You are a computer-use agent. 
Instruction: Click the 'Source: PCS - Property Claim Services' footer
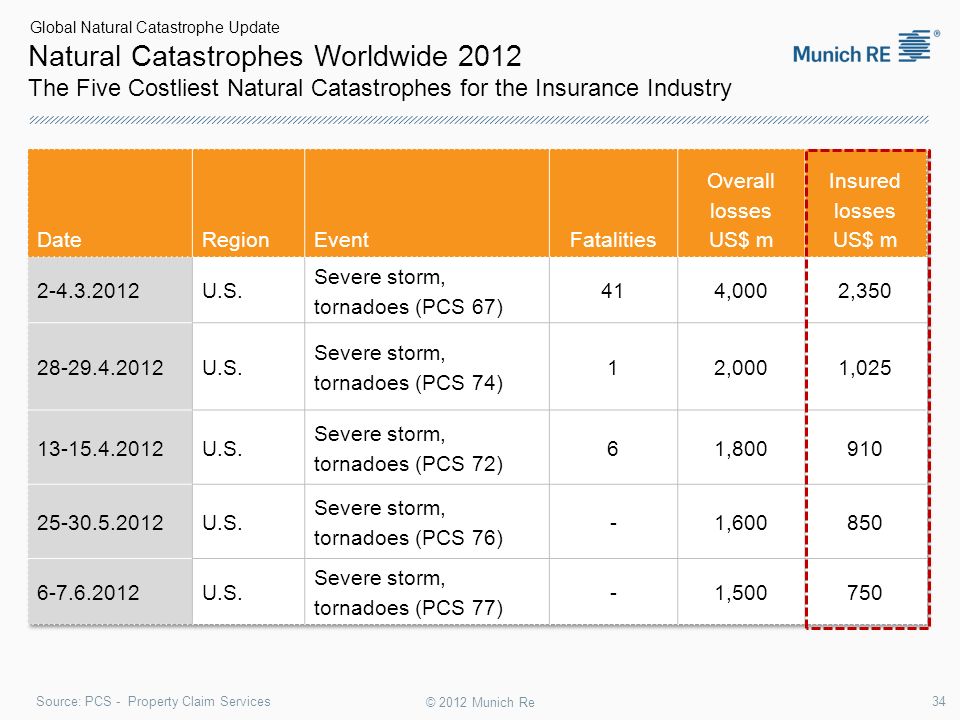point(153,701)
